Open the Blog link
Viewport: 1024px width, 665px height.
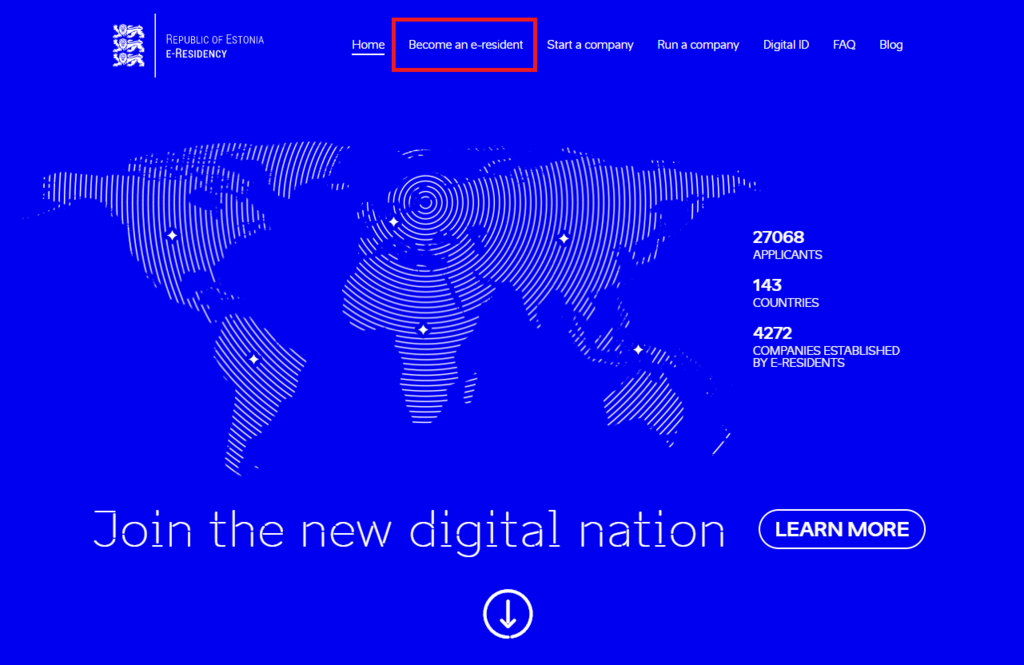891,45
